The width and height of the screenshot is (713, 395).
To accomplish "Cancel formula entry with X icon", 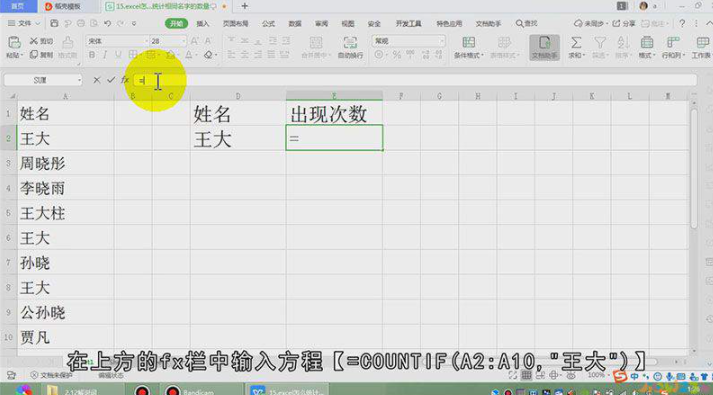I will pos(96,80).
